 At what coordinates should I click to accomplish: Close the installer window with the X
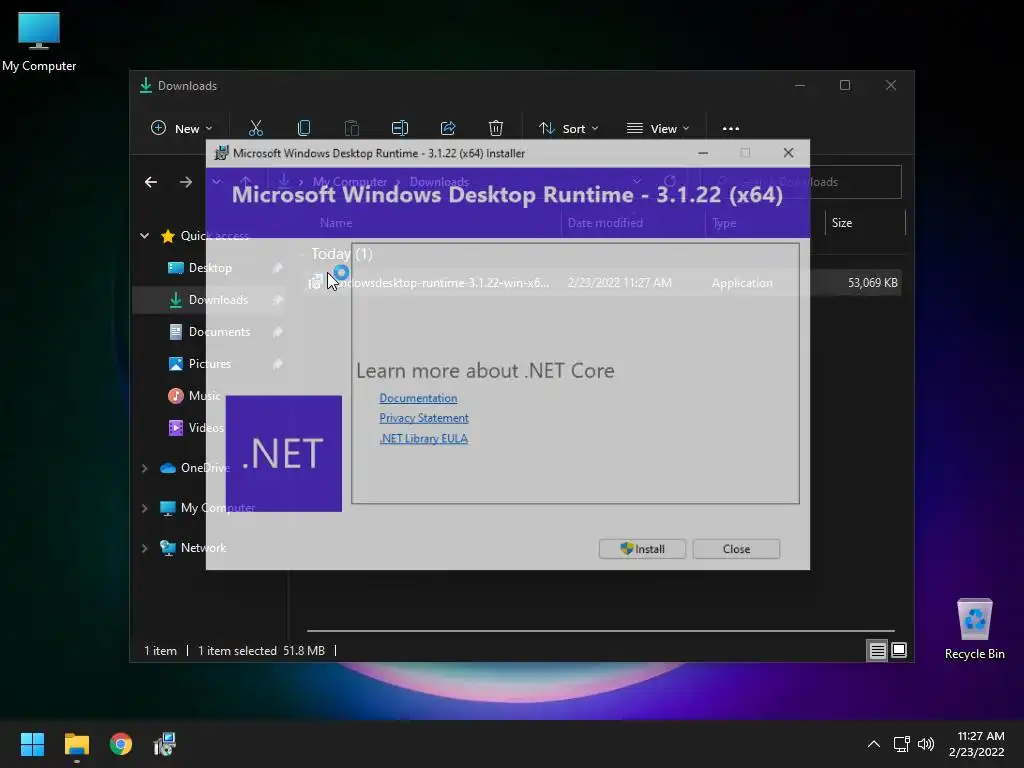788,153
